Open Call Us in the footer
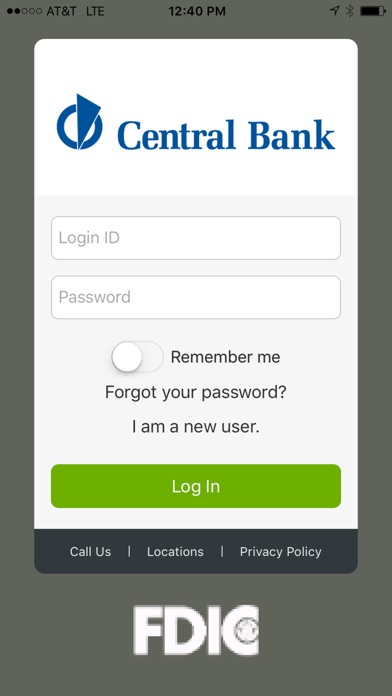Image resolution: width=392 pixels, height=696 pixels. pyautogui.click(x=90, y=552)
